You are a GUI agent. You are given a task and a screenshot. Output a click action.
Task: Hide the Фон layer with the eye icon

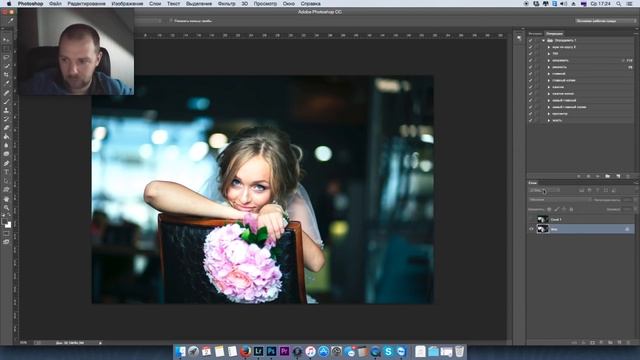pos(531,229)
